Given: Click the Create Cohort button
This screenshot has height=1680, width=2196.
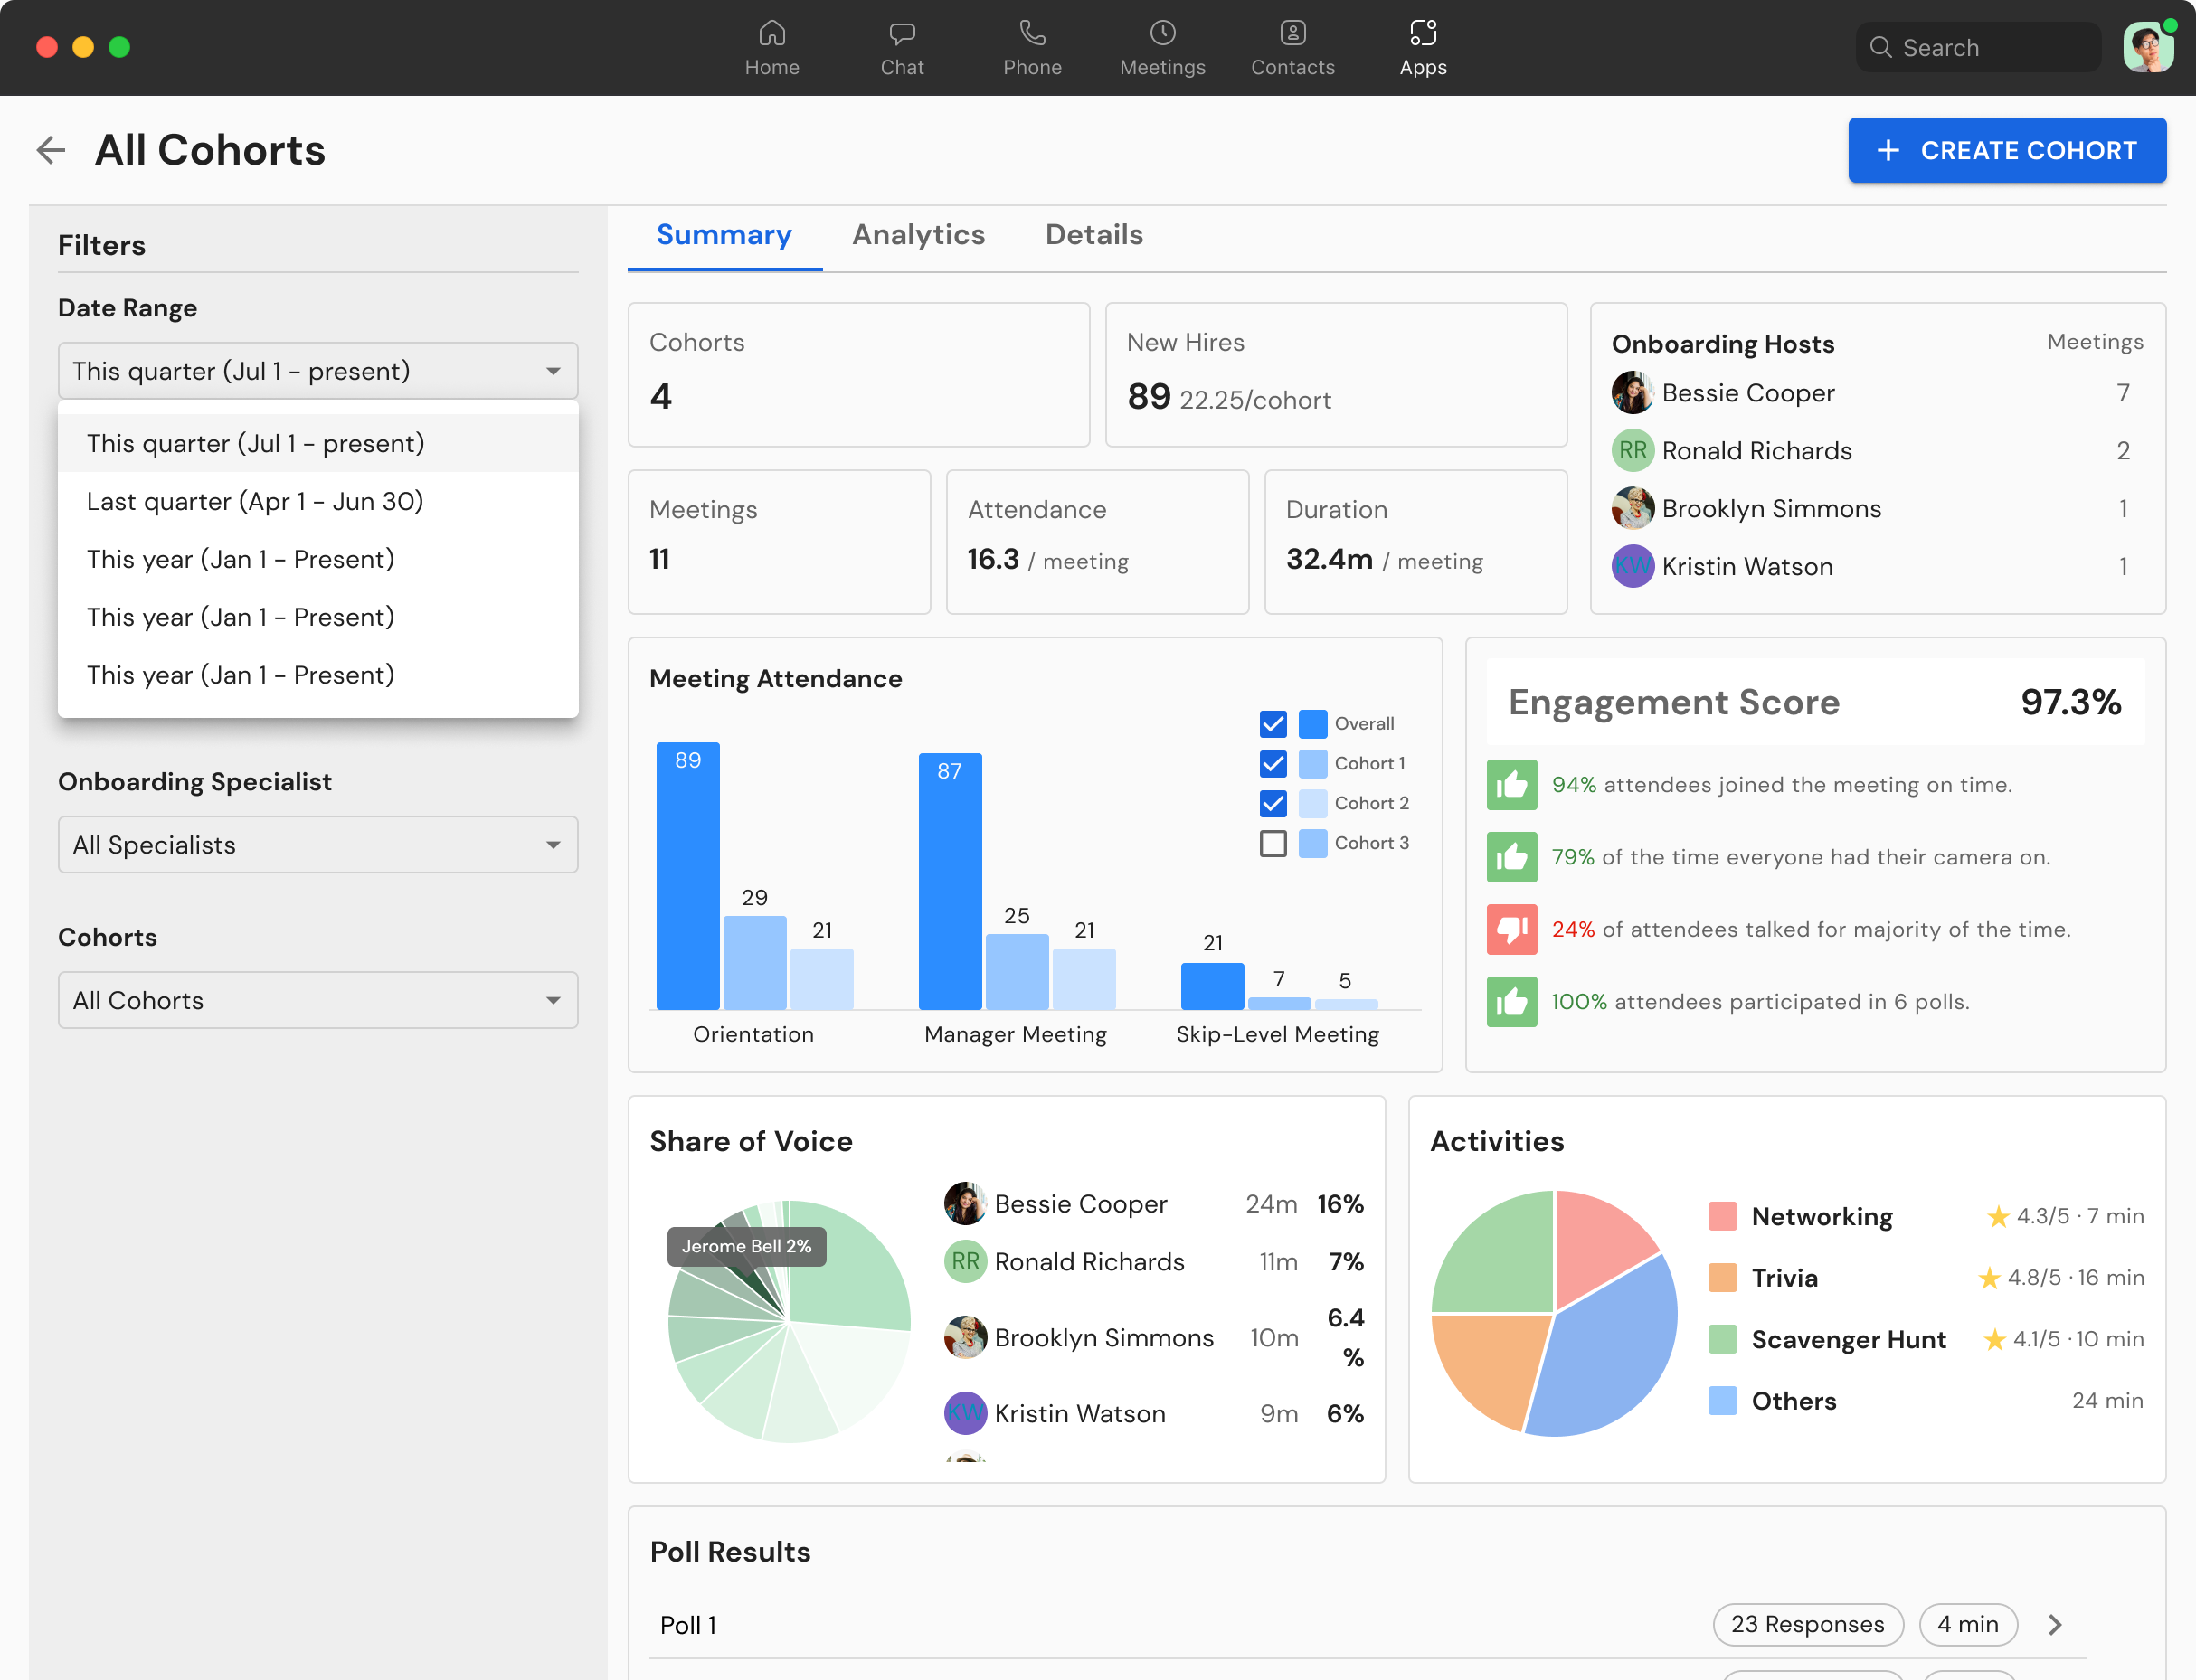Looking at the screenshot, I should [x=2006, y=150].
